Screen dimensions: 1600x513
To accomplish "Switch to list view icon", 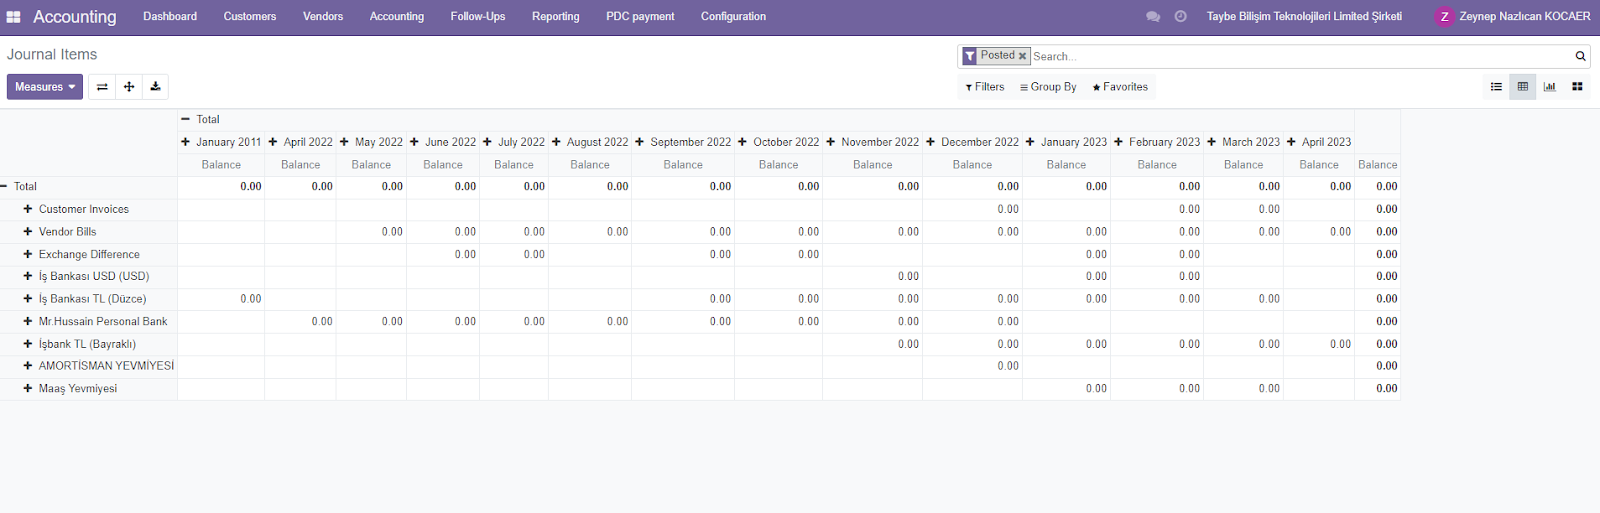I will (1496, 87).
